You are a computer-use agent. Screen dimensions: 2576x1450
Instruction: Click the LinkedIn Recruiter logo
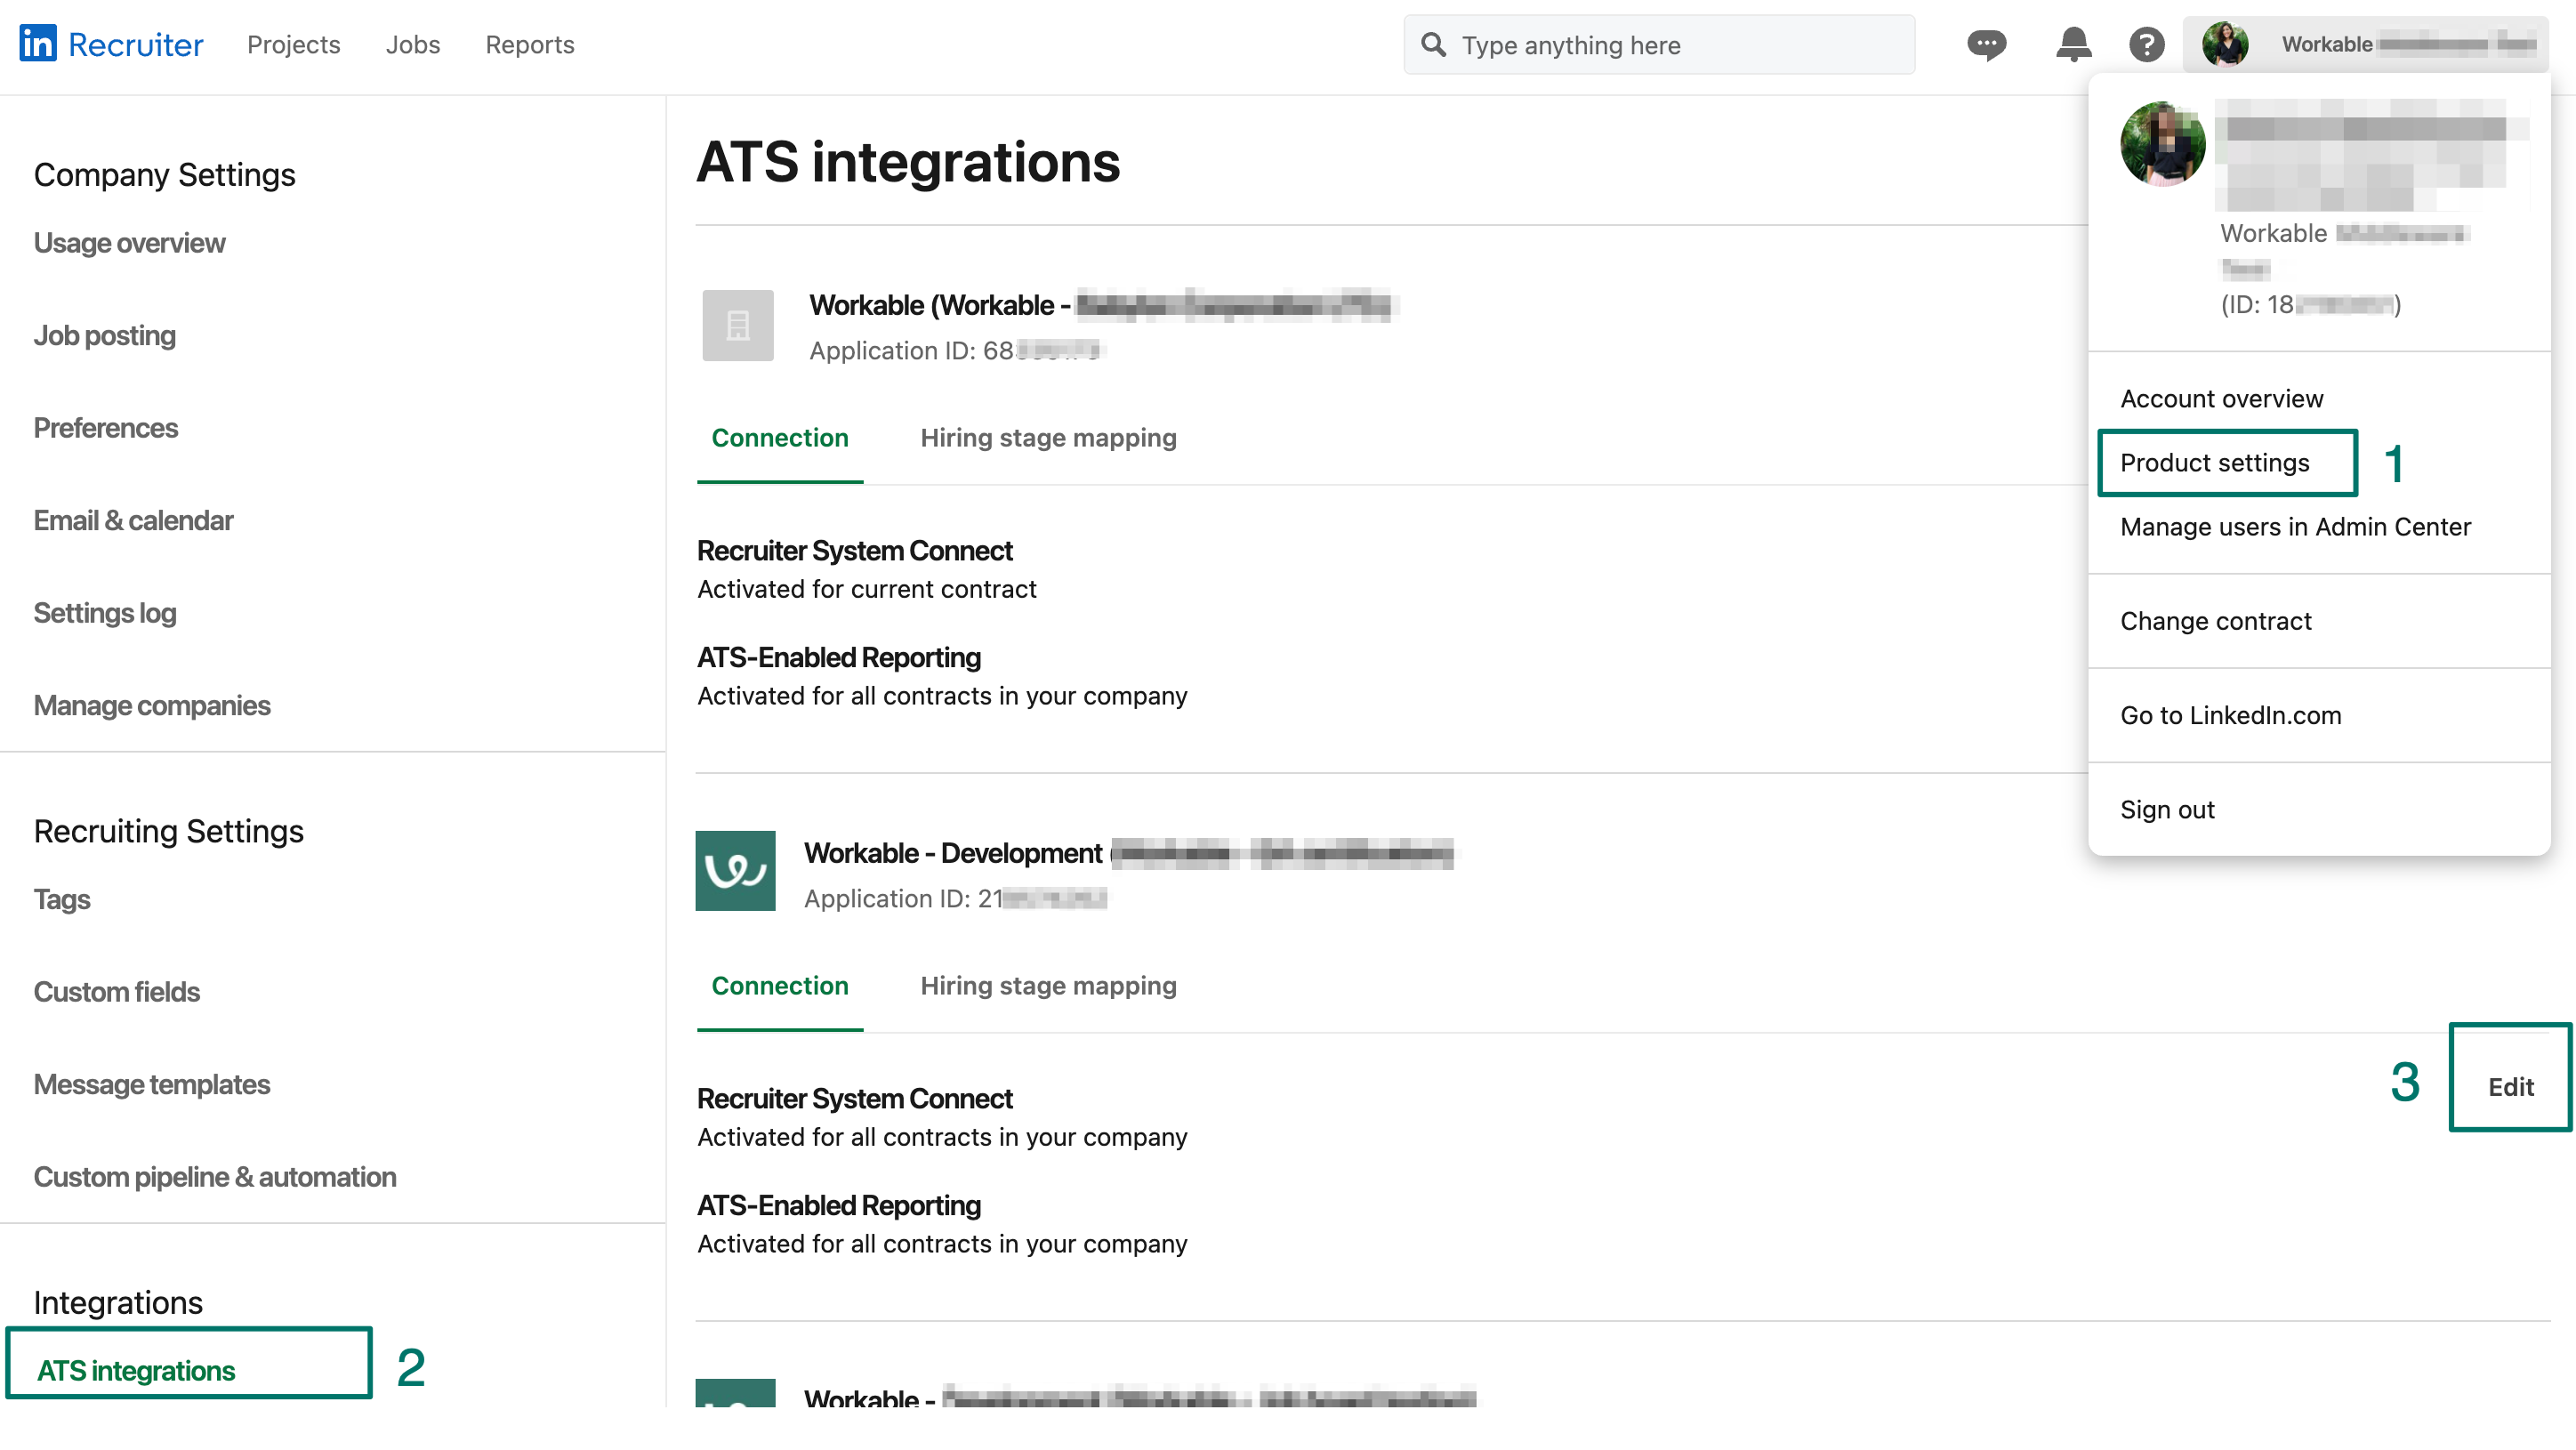tap(111, 44)
